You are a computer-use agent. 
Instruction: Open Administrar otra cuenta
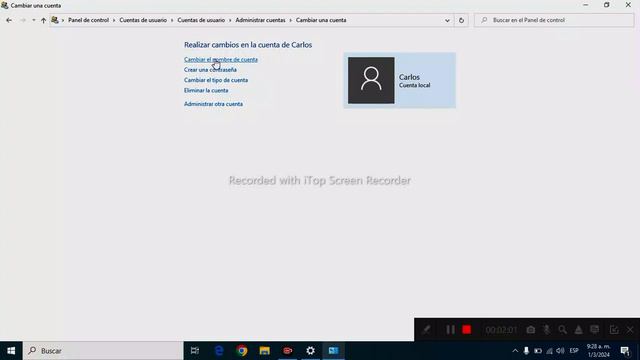click(x=213, y=104)
